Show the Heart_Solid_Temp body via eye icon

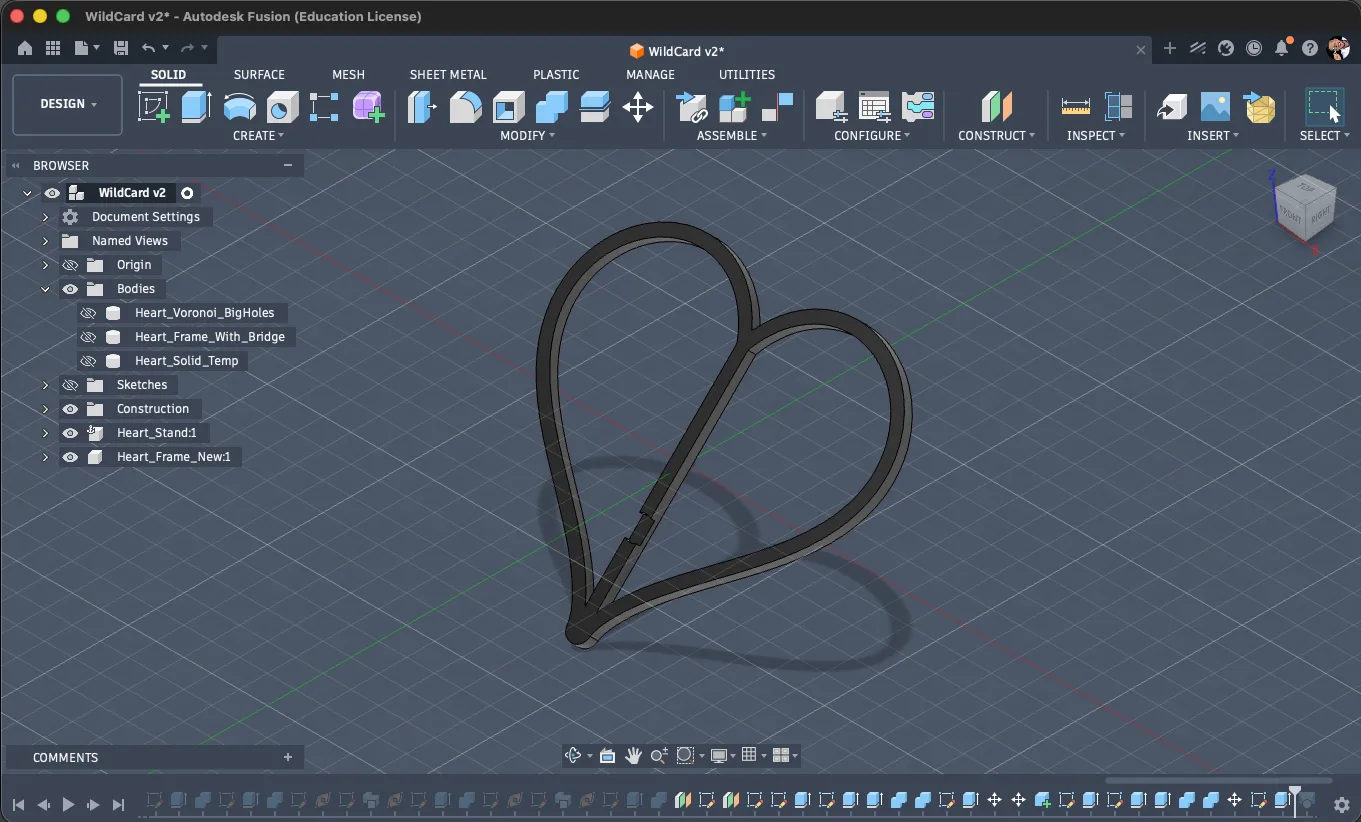pyautogui.click(x=88, y=361)
